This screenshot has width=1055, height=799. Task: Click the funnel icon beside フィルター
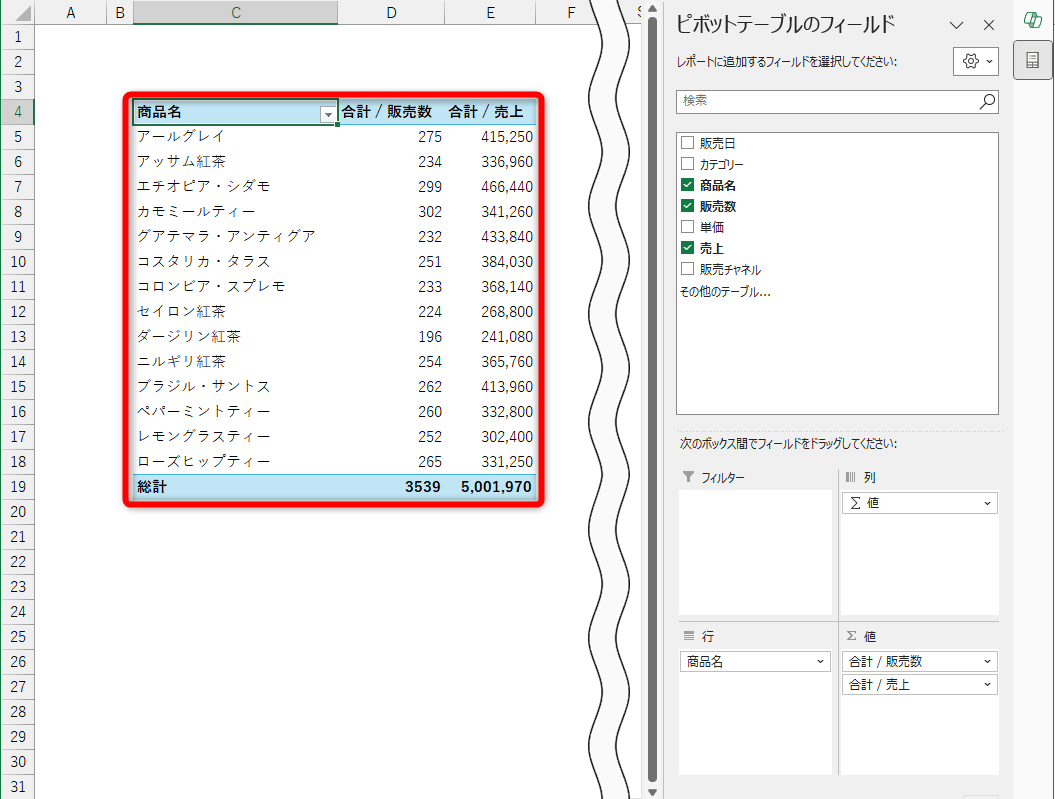click(x=691, y=478)
